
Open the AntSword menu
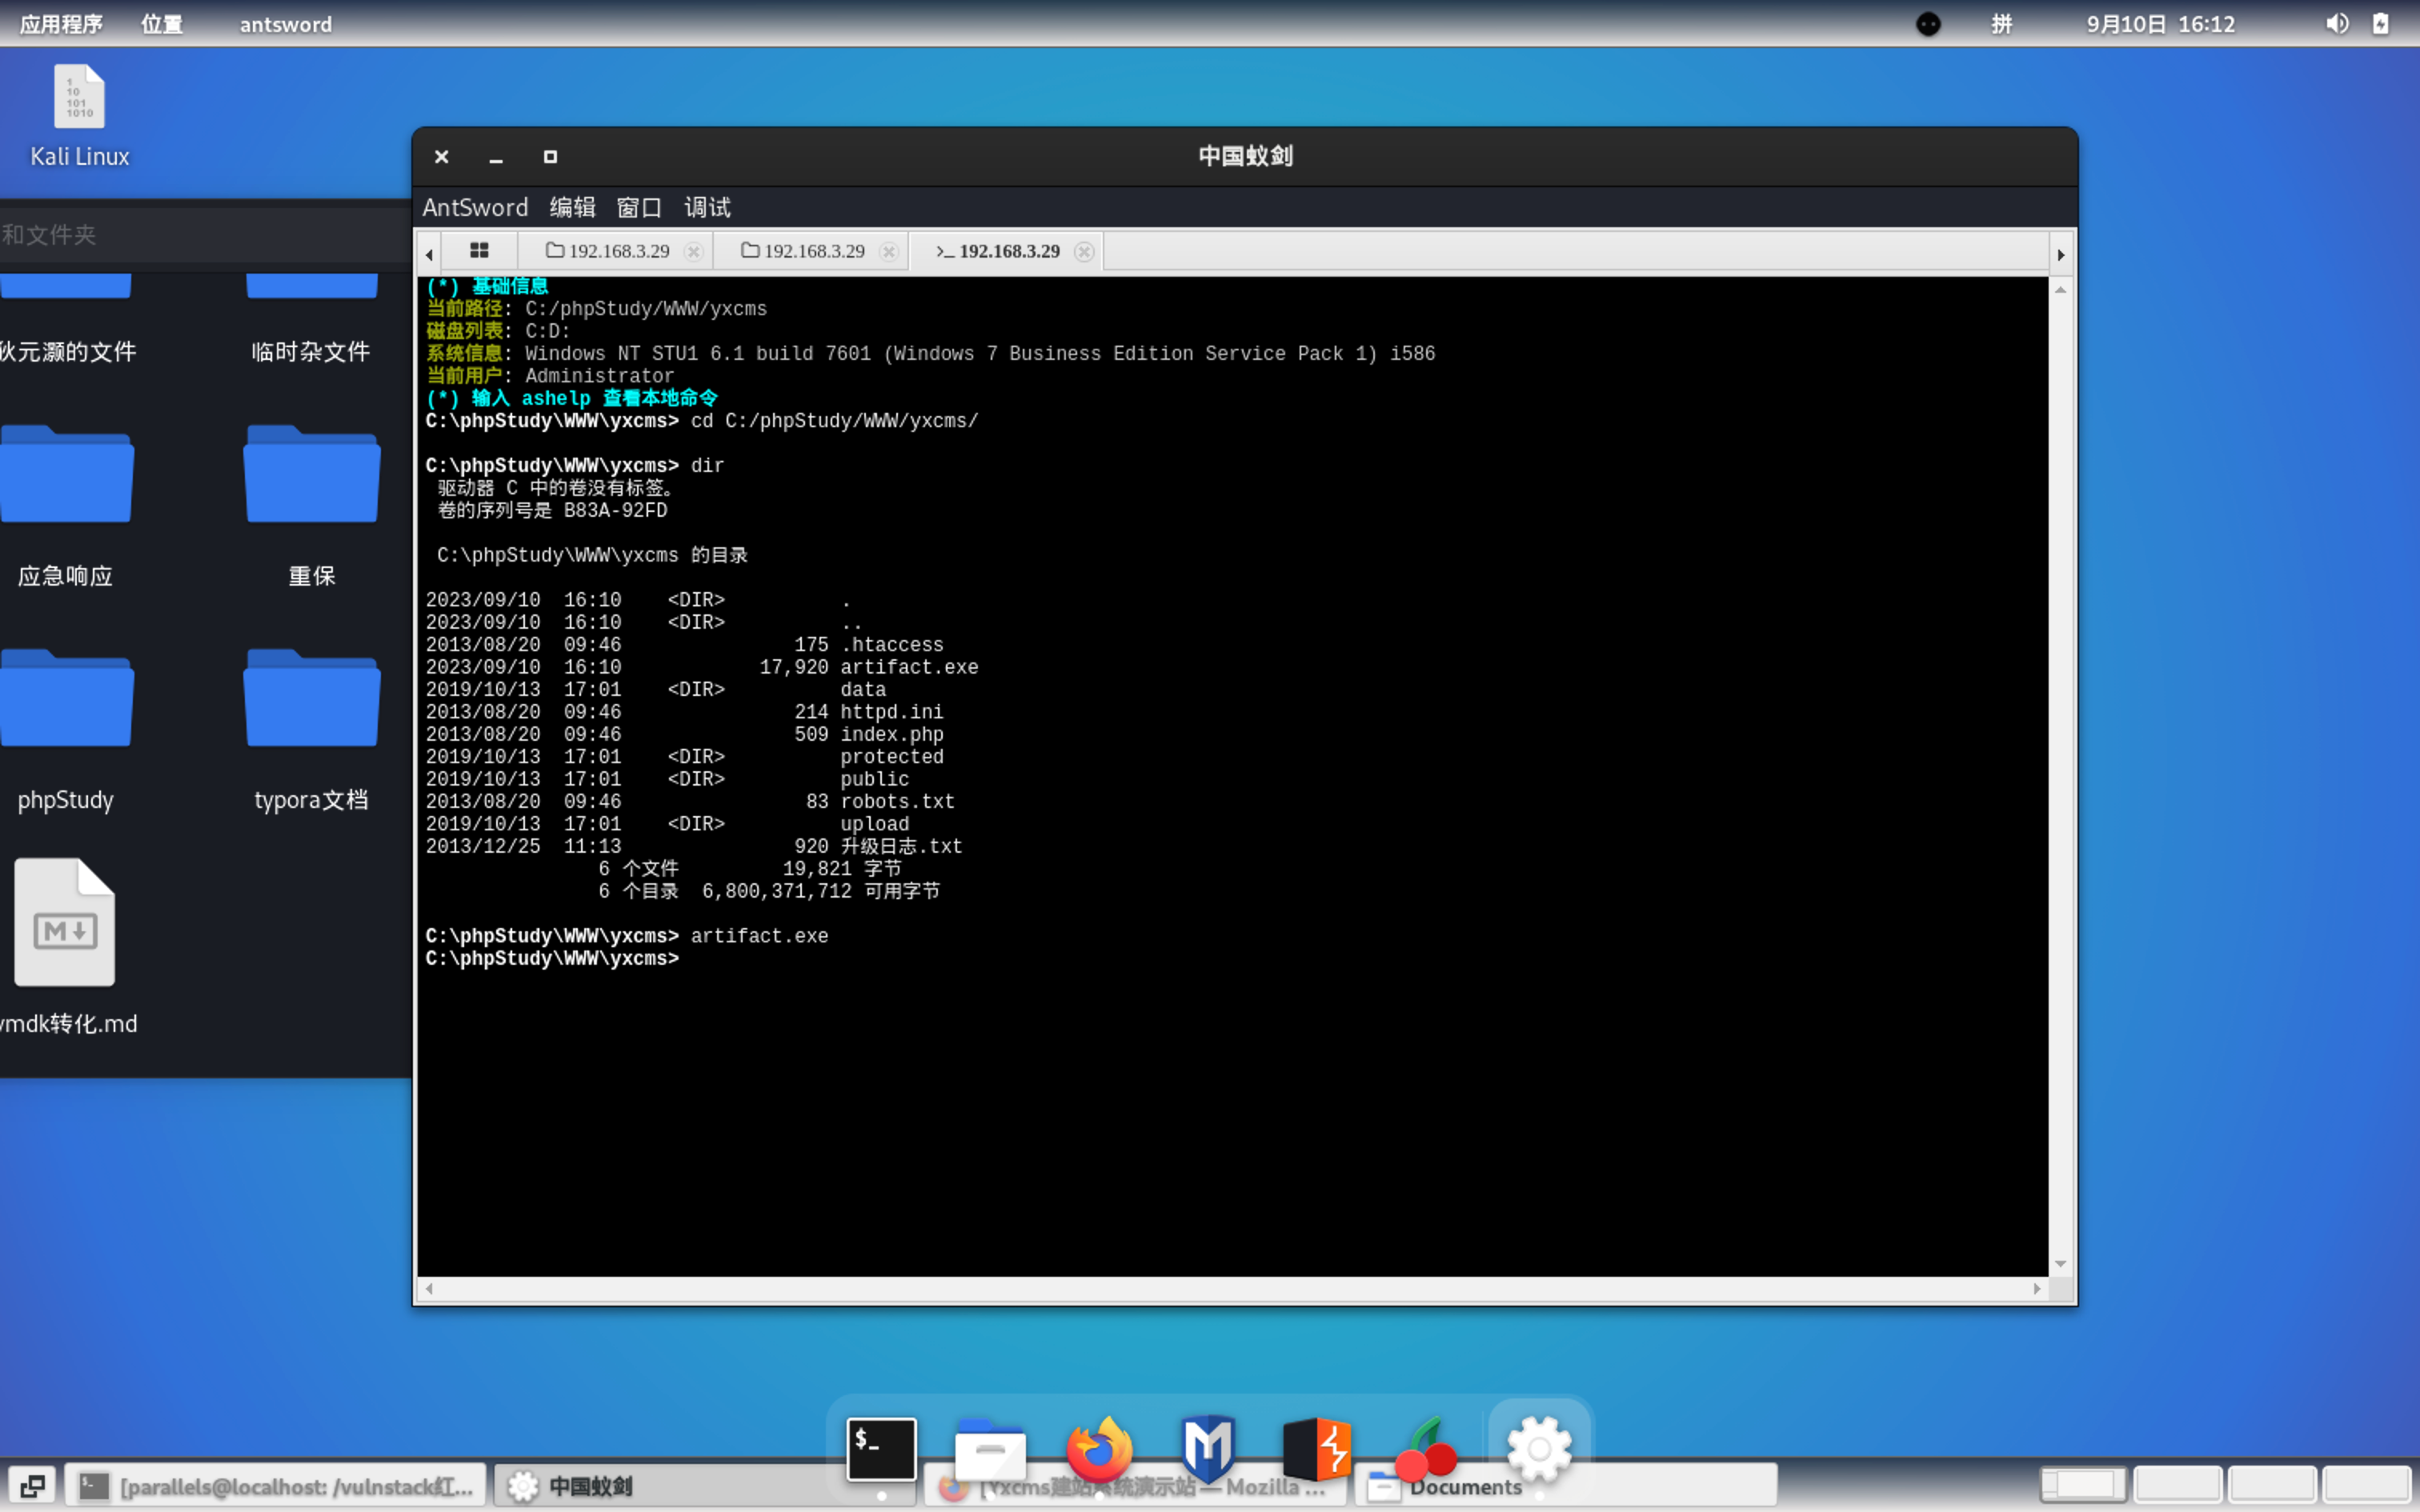coord(475,207)
